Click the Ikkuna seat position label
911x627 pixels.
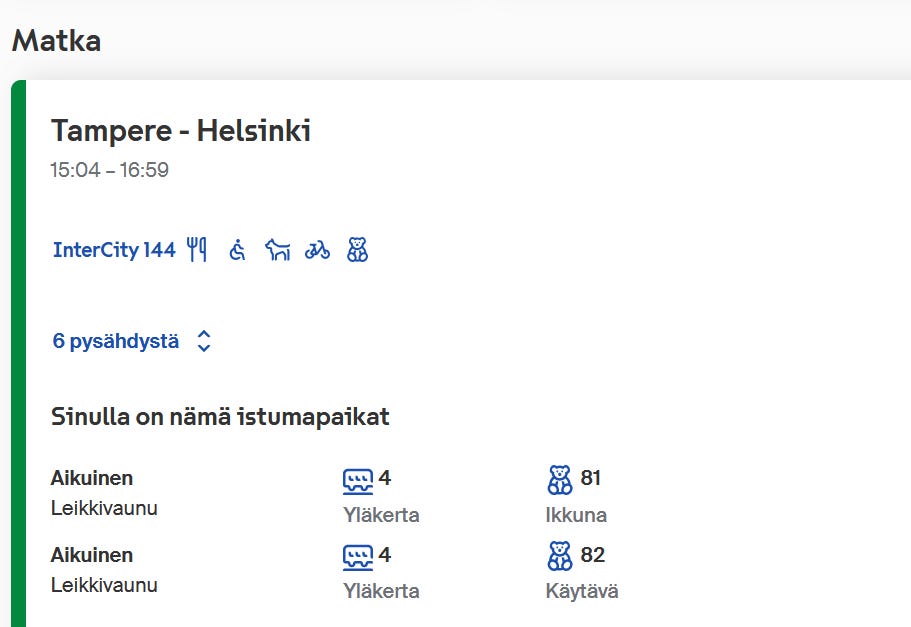coord(576,515)
